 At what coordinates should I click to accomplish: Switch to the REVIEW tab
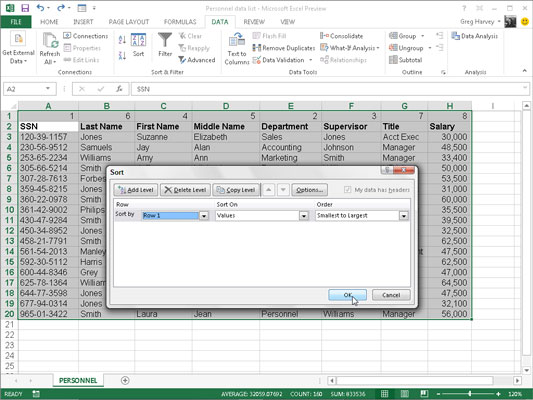[x=254, y=22]
